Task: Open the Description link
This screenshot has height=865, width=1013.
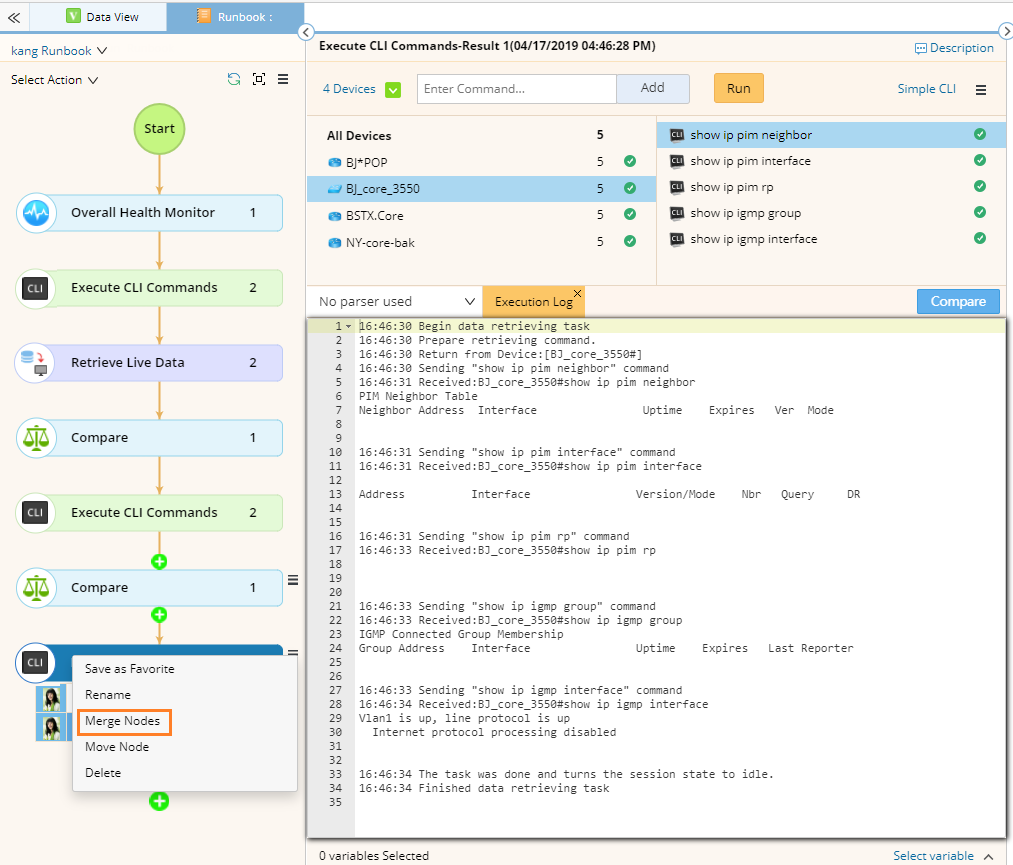Action: tap(954, 48)
